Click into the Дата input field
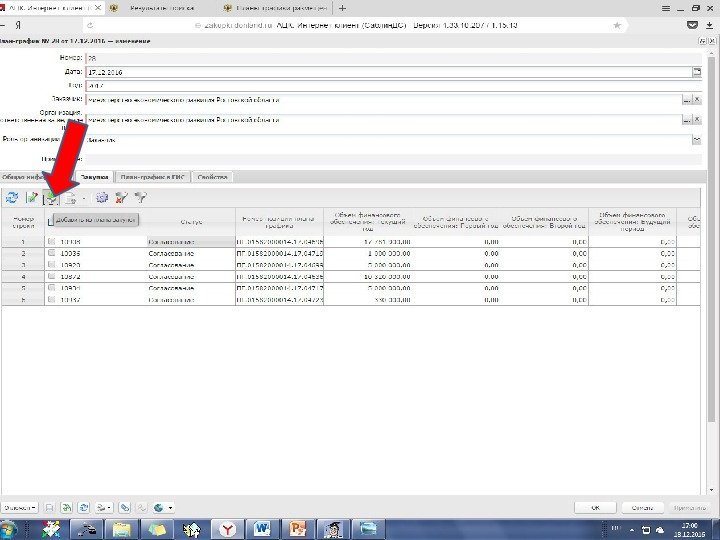 coord(388,72)
